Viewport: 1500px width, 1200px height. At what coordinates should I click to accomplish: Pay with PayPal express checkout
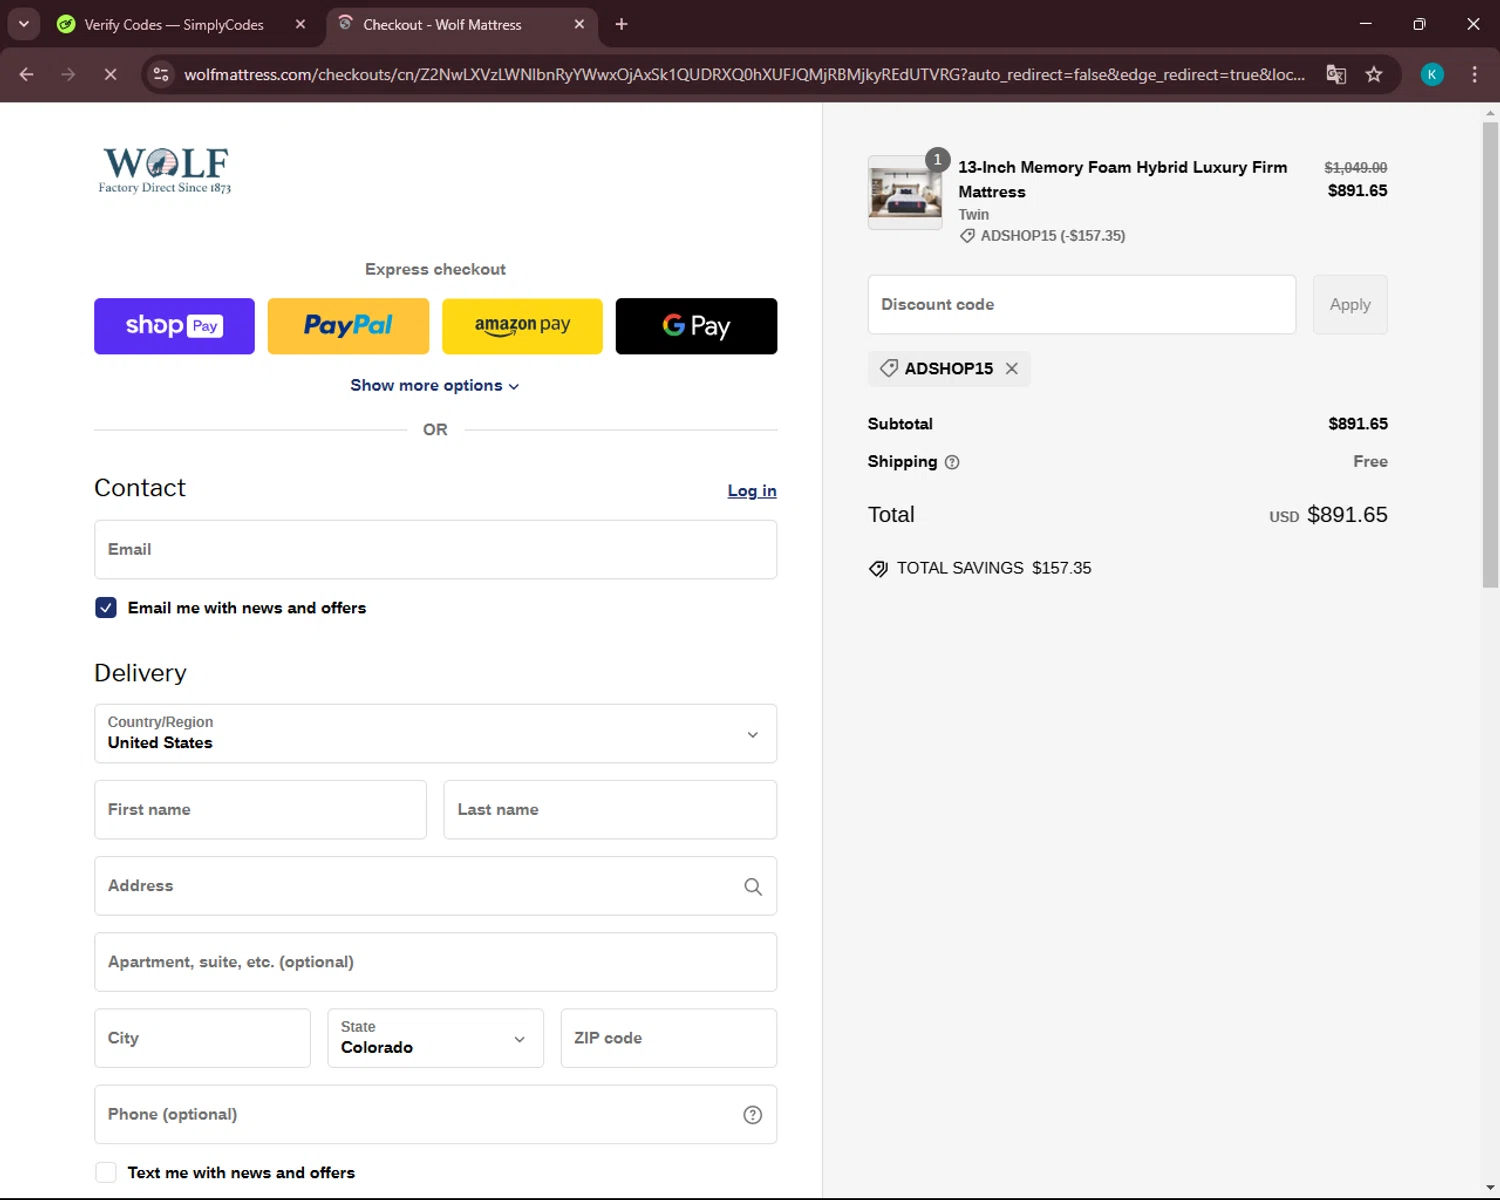(x=348, y=326)
